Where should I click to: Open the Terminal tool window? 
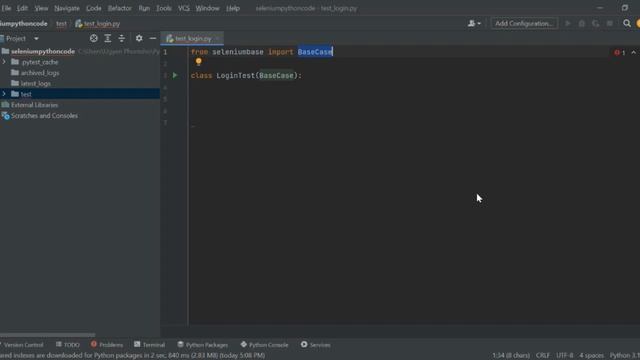point(149,345)
